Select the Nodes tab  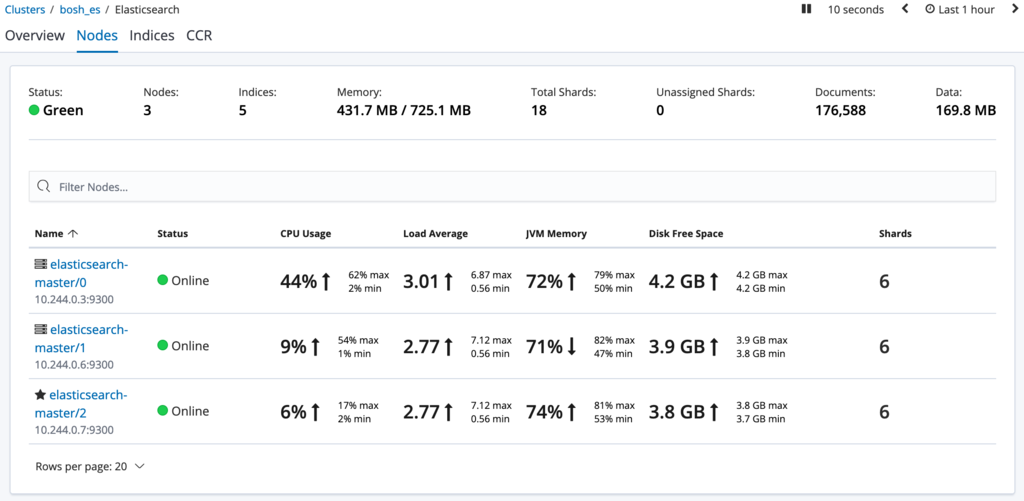tap(97, 35)
